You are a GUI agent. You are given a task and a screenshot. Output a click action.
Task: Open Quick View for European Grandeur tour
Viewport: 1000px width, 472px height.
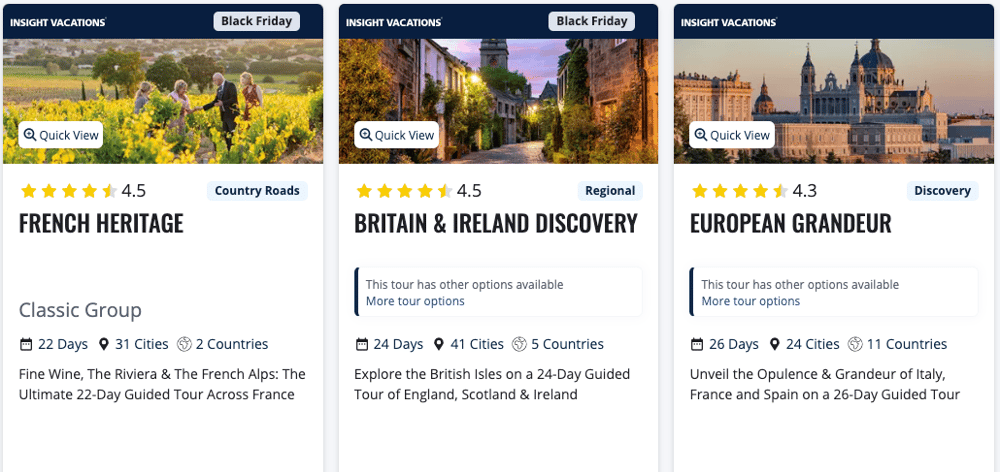coord(733,135)
